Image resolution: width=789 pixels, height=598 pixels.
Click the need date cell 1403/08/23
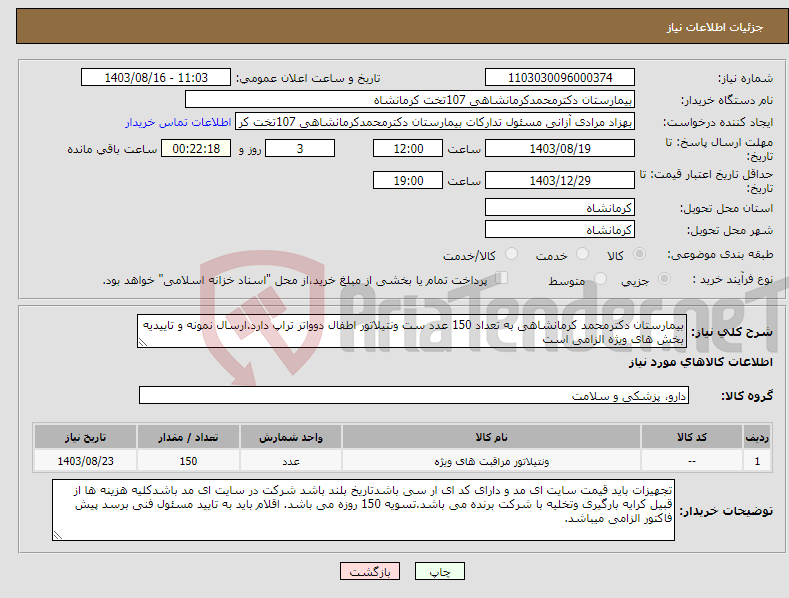point(86,461)
